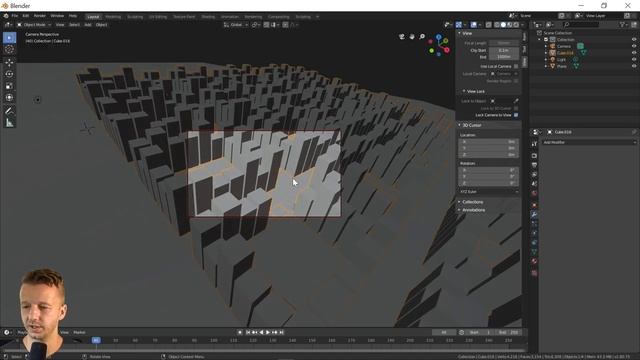The image size is (640, 360).
Task: Play the animation forward
Action: (268, 333)
